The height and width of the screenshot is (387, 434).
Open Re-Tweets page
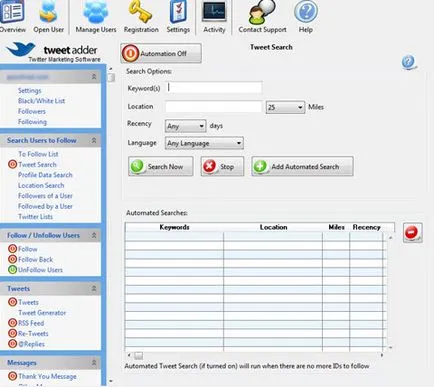[33, 333]
